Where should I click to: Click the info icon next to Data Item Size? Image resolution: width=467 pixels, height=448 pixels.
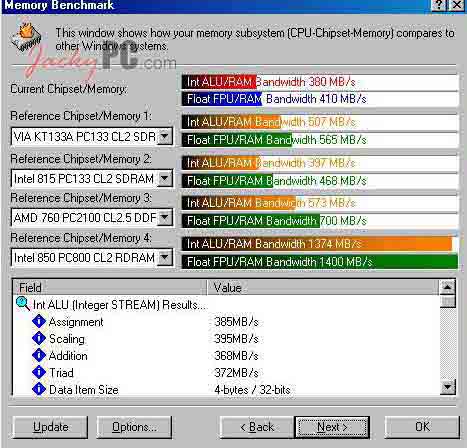point(39,389)
